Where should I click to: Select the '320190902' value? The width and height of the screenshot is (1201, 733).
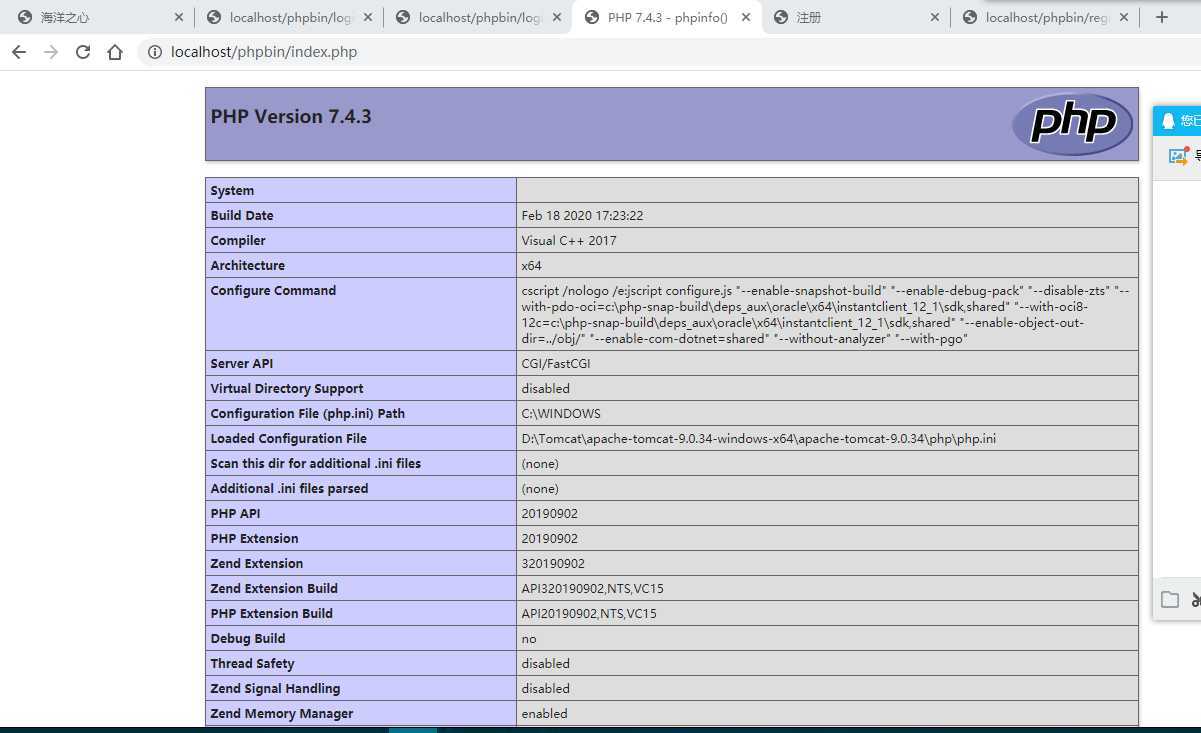click(x=553, y=563)
